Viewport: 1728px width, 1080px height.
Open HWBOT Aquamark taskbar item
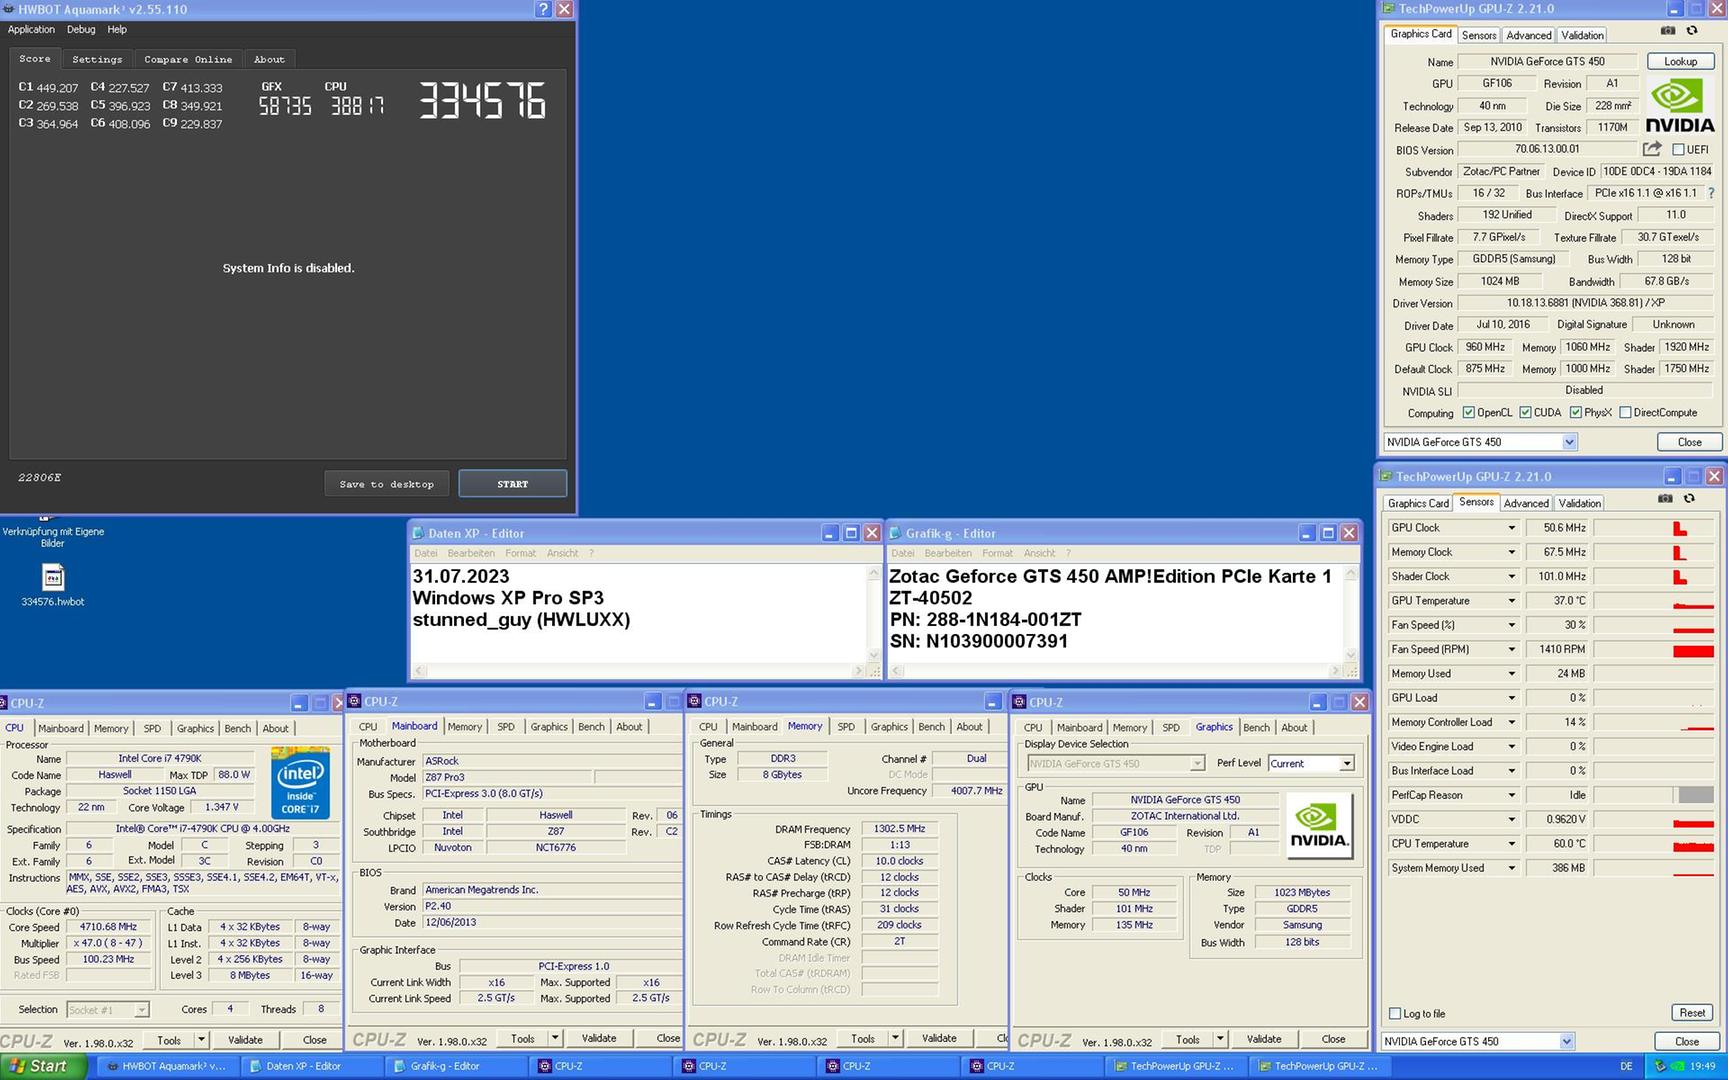[x=167, y=1066]
